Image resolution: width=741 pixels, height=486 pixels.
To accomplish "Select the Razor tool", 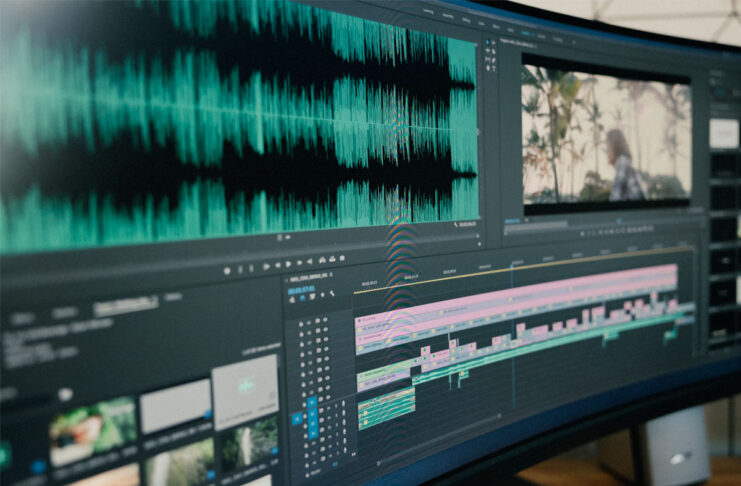I will coord(494,52).
